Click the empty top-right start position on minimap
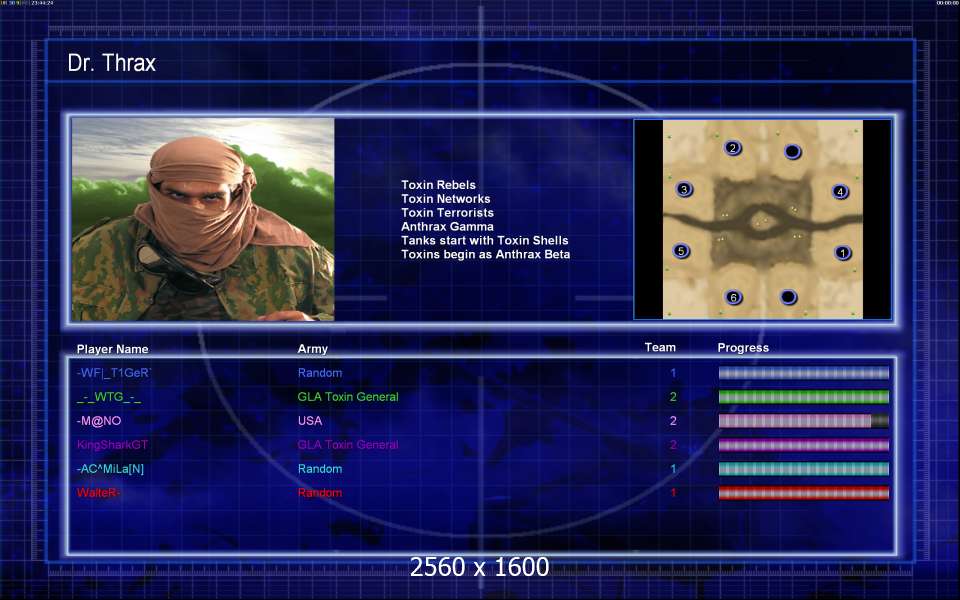 coord(792,151)
